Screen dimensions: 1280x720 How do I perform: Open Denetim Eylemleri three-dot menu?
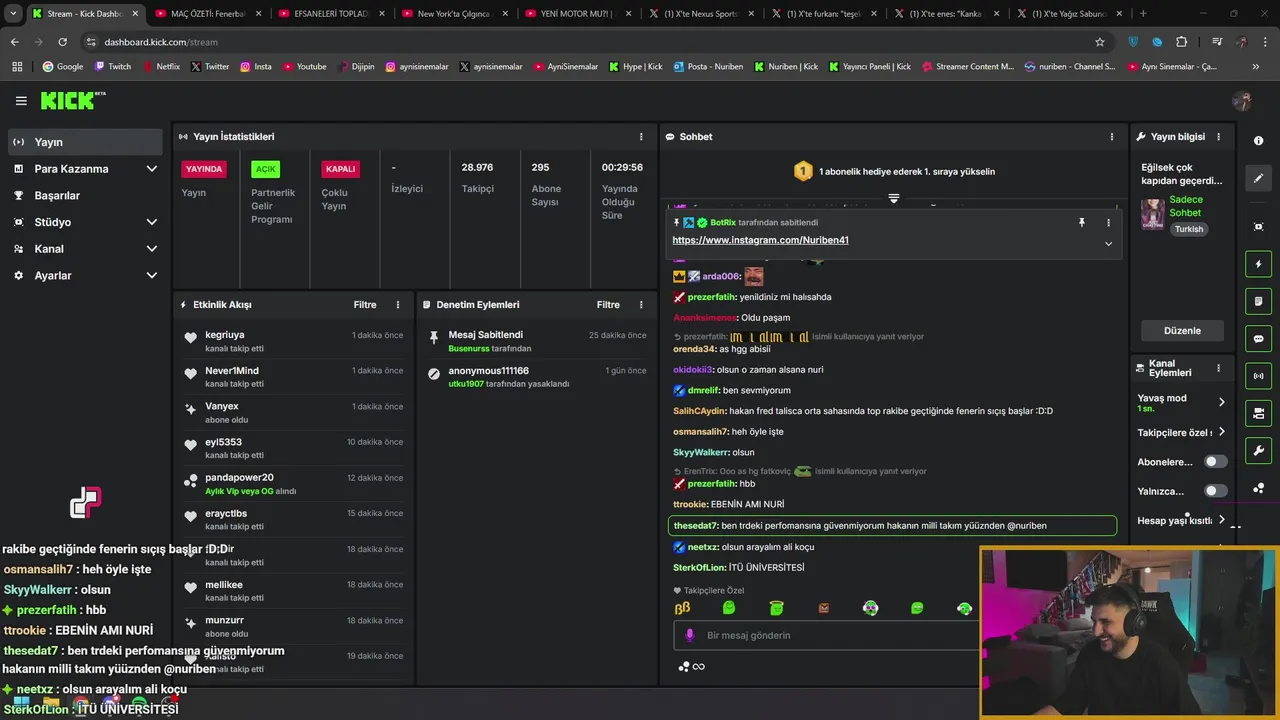pos(641,304)
